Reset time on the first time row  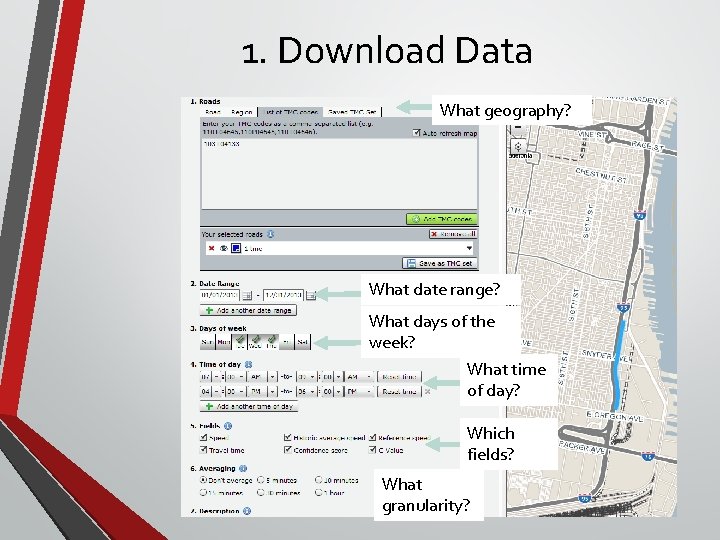(399, 377)
